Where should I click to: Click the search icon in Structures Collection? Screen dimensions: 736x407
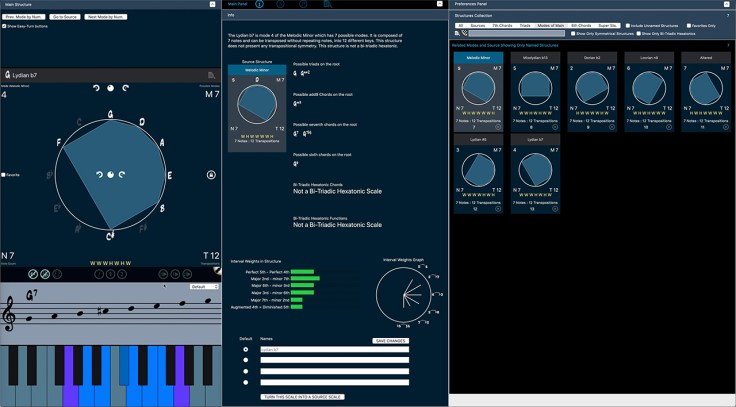(456, 33)
